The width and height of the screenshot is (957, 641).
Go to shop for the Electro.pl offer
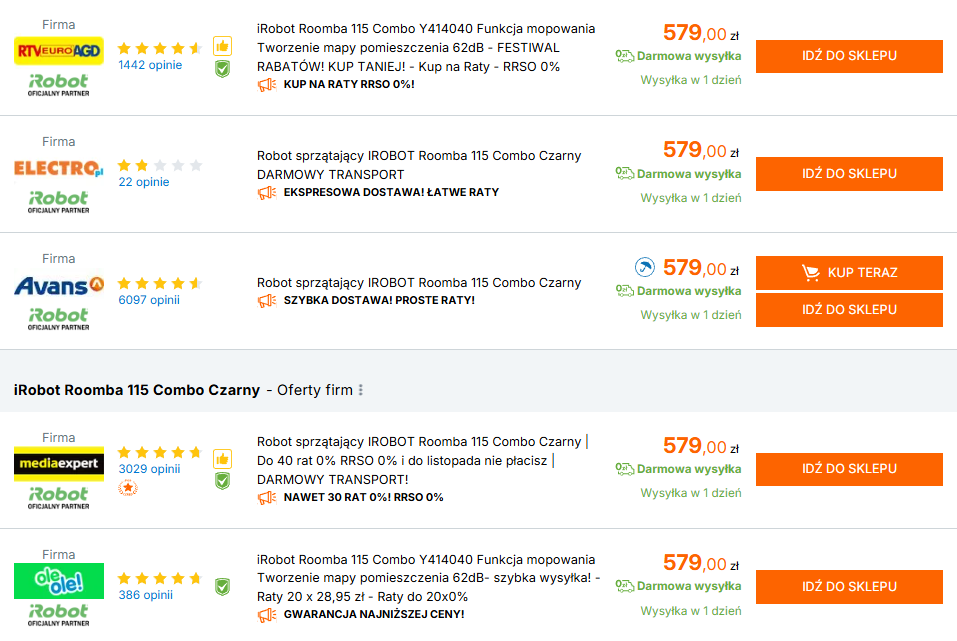pyautogui.click(x=849, y=174)
